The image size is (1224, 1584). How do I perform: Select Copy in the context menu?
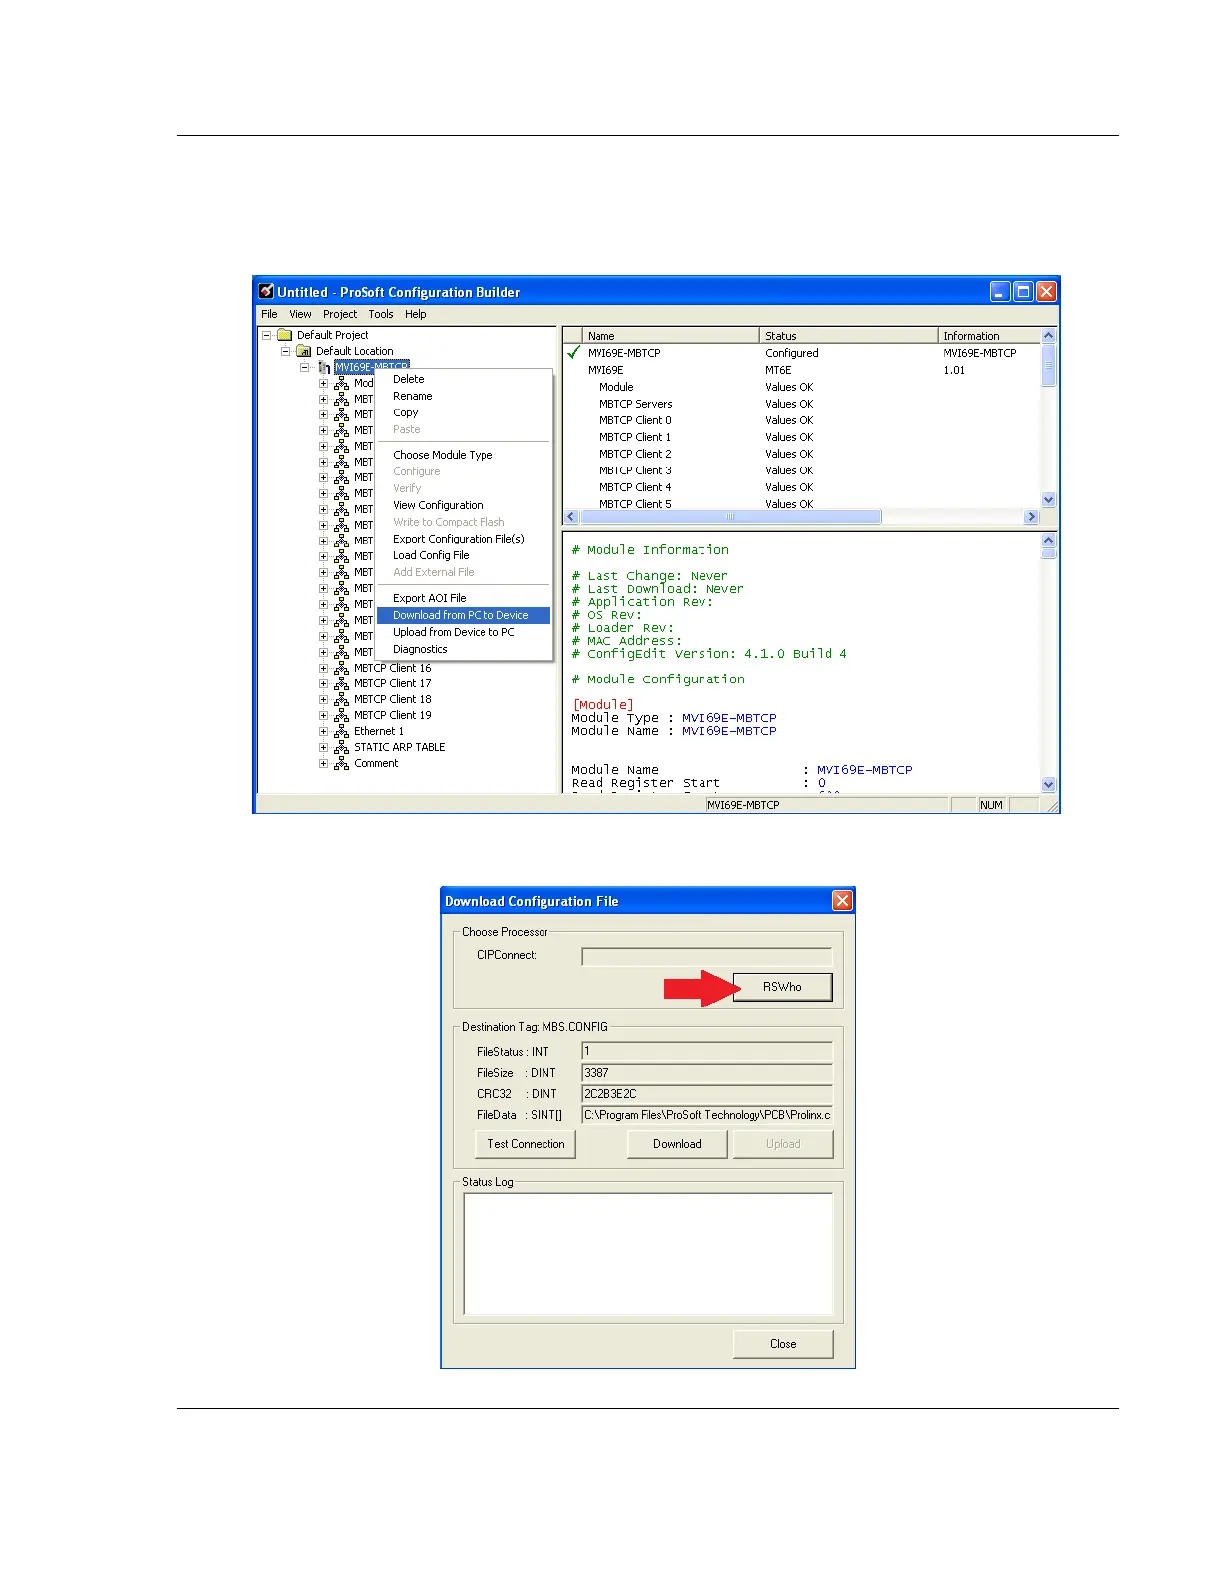[463, 412]
